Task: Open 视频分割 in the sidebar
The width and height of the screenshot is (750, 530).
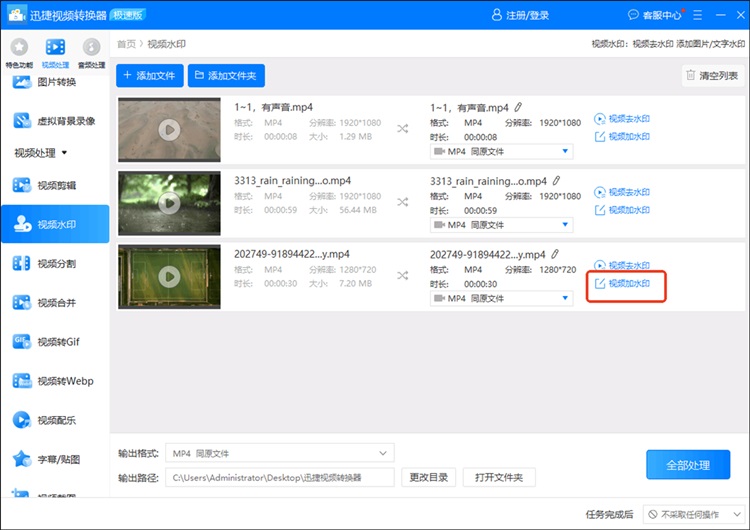Action: point(55,263)
